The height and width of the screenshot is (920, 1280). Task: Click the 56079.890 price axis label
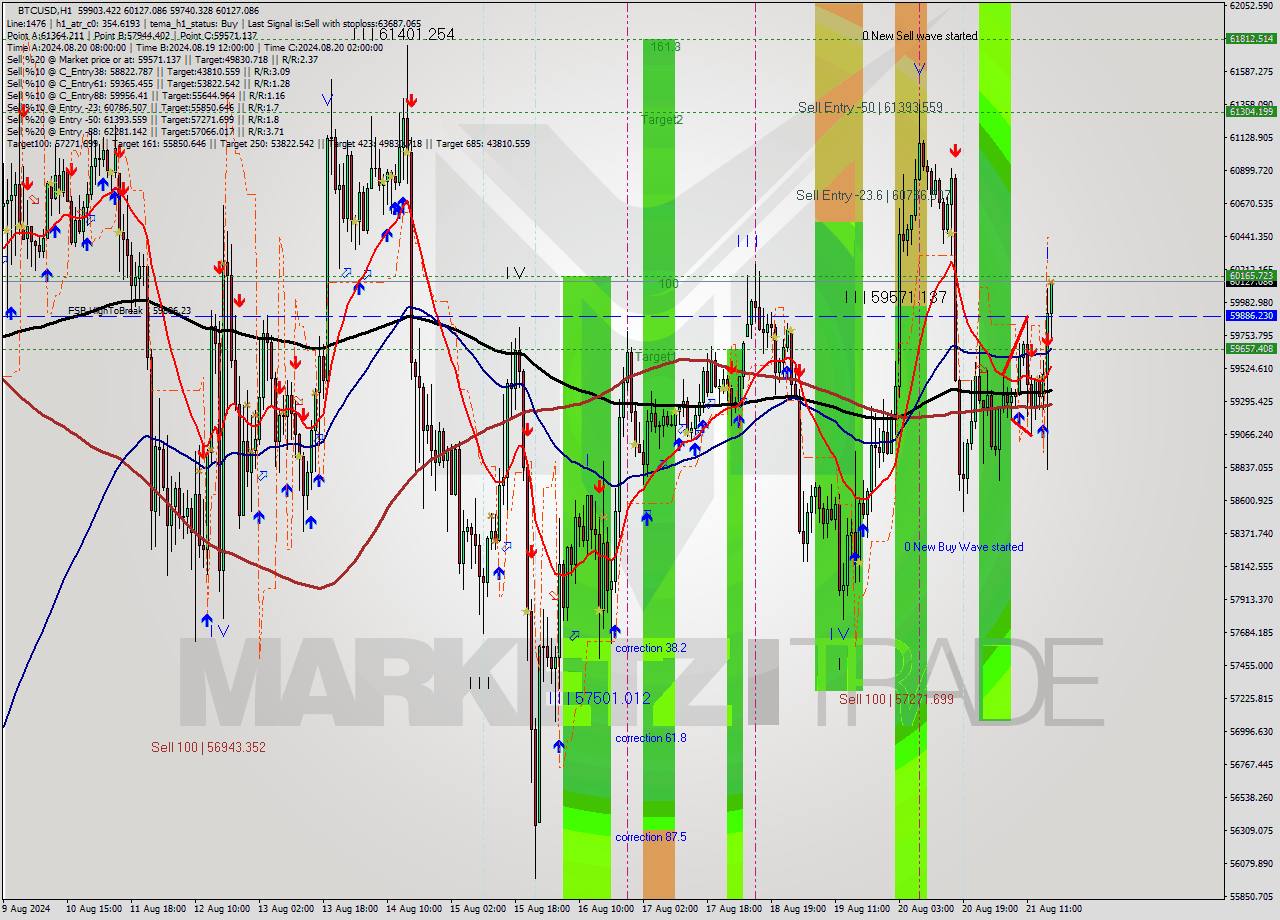(1250, 864)
